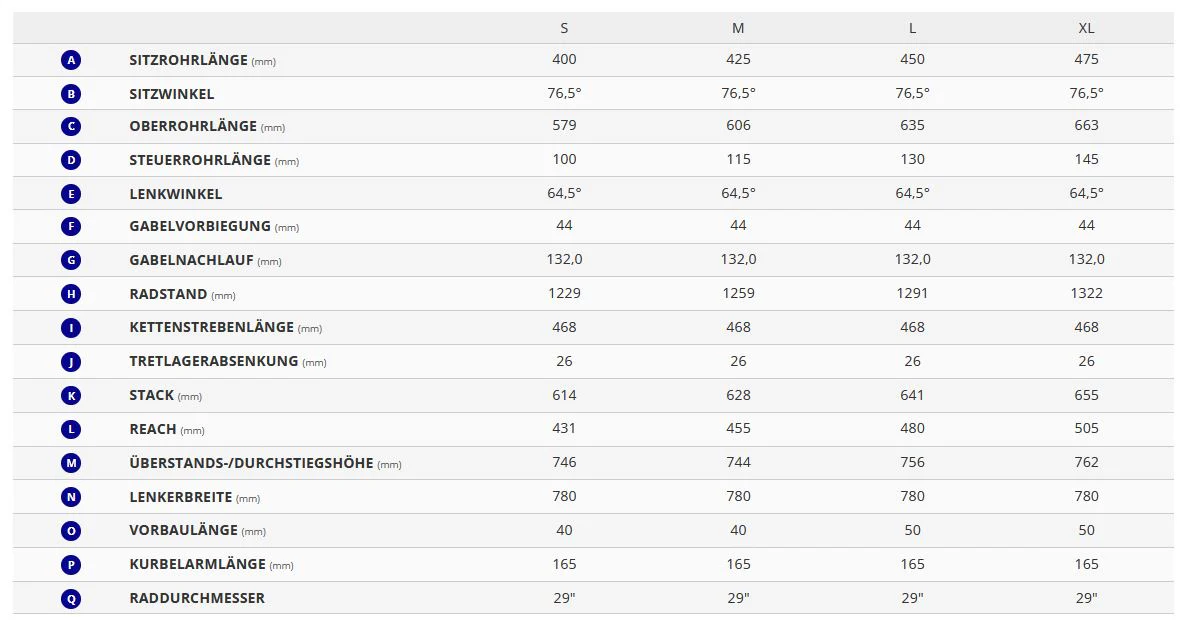This screenshot has height=634, width=1187.
Task: Click the G badge beside Gabelnachlauf
Action: click(70, 261)
